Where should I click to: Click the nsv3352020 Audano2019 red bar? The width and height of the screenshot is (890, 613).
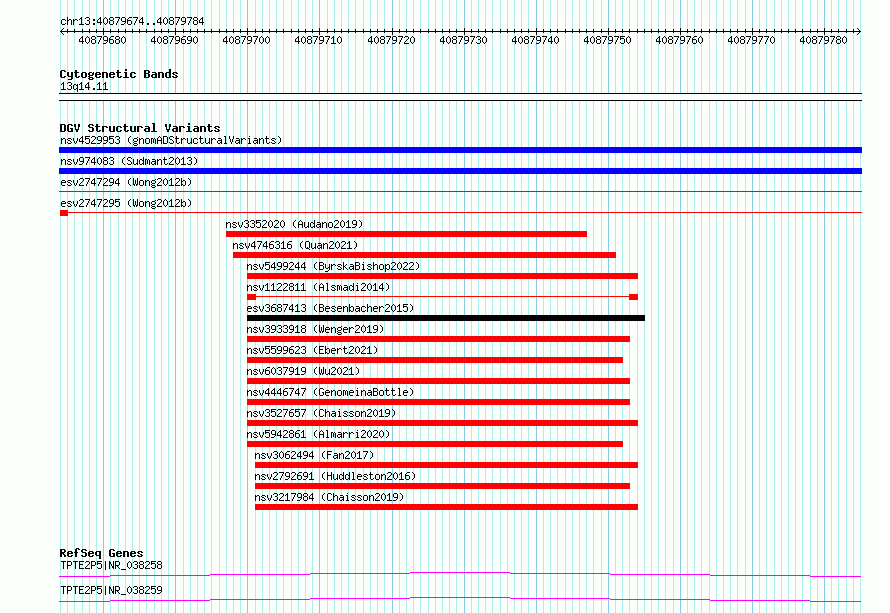click(406, 234)
